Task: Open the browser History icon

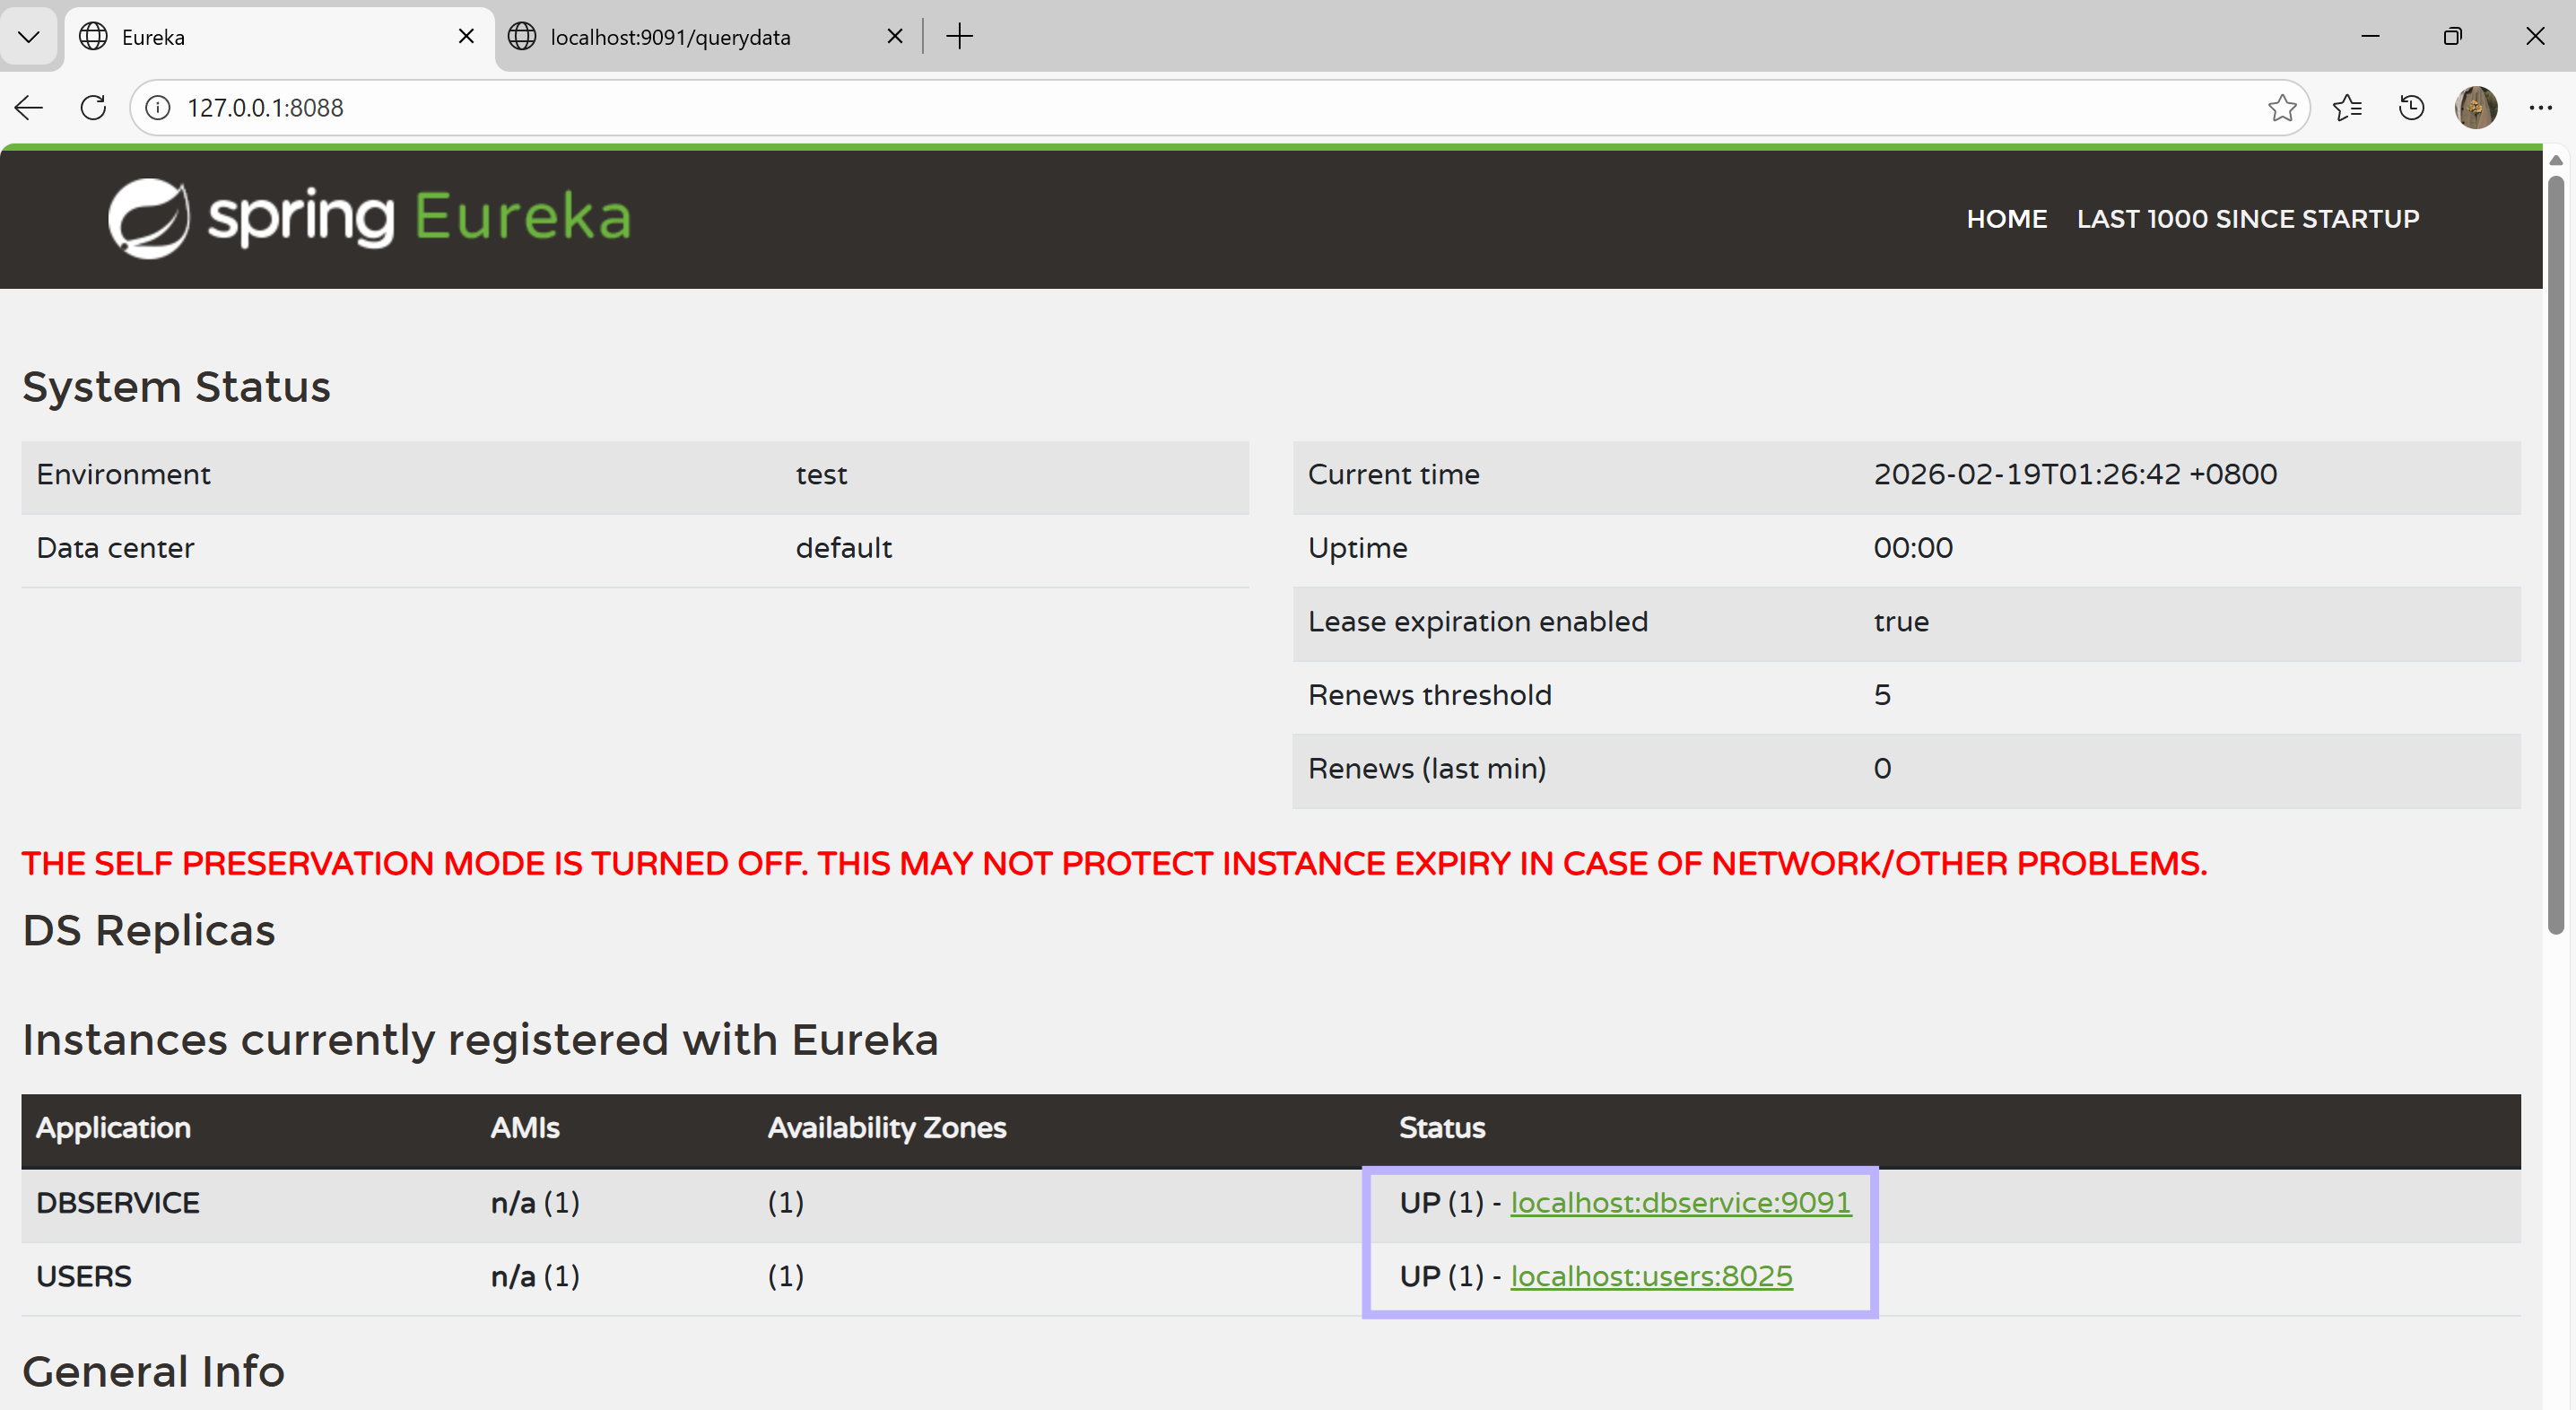Action: tap(2411, 107)
